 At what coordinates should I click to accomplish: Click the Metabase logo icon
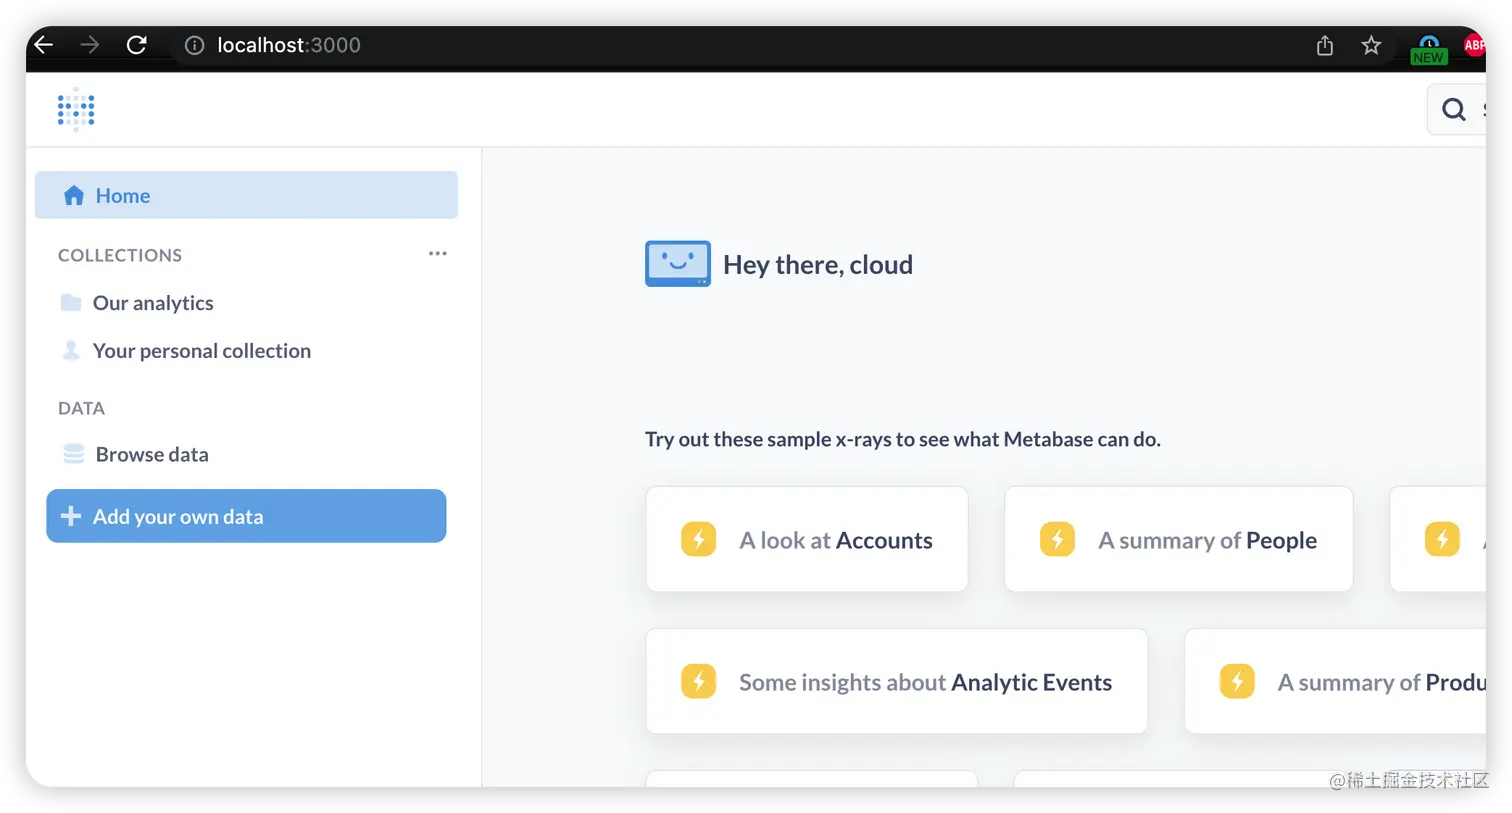click(x=76, y=109)
